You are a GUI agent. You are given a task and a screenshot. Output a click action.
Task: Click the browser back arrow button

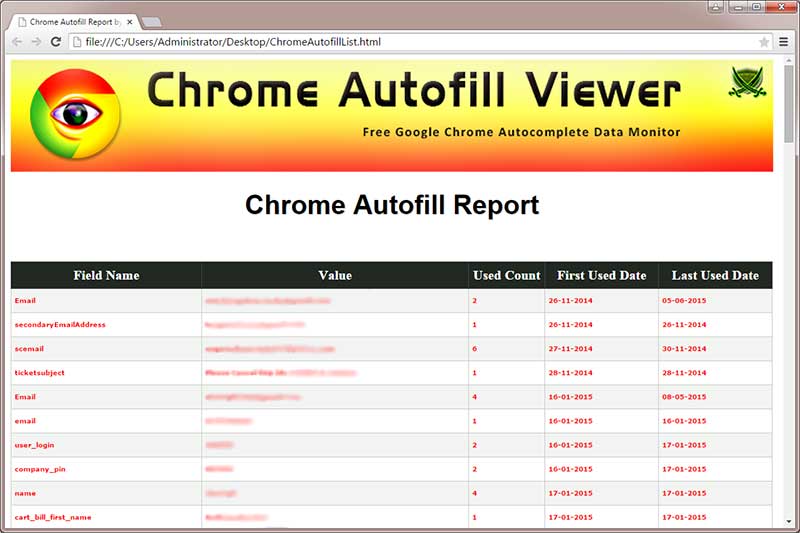[17, 42]
